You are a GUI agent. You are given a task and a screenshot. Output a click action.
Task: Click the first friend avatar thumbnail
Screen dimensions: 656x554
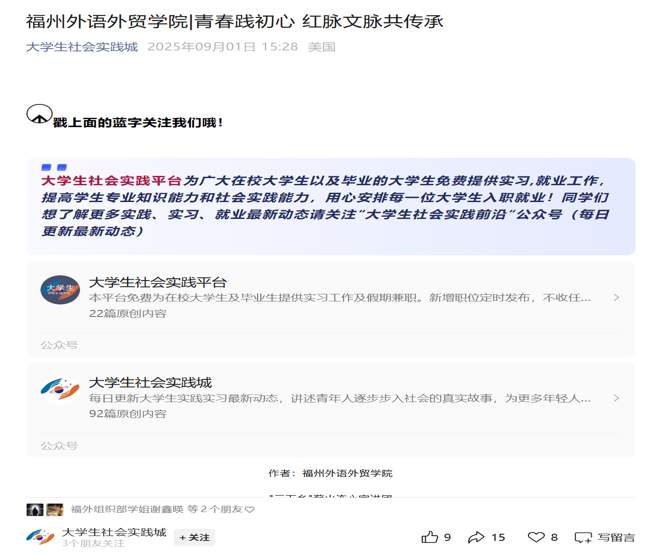(x=35, y=510)
